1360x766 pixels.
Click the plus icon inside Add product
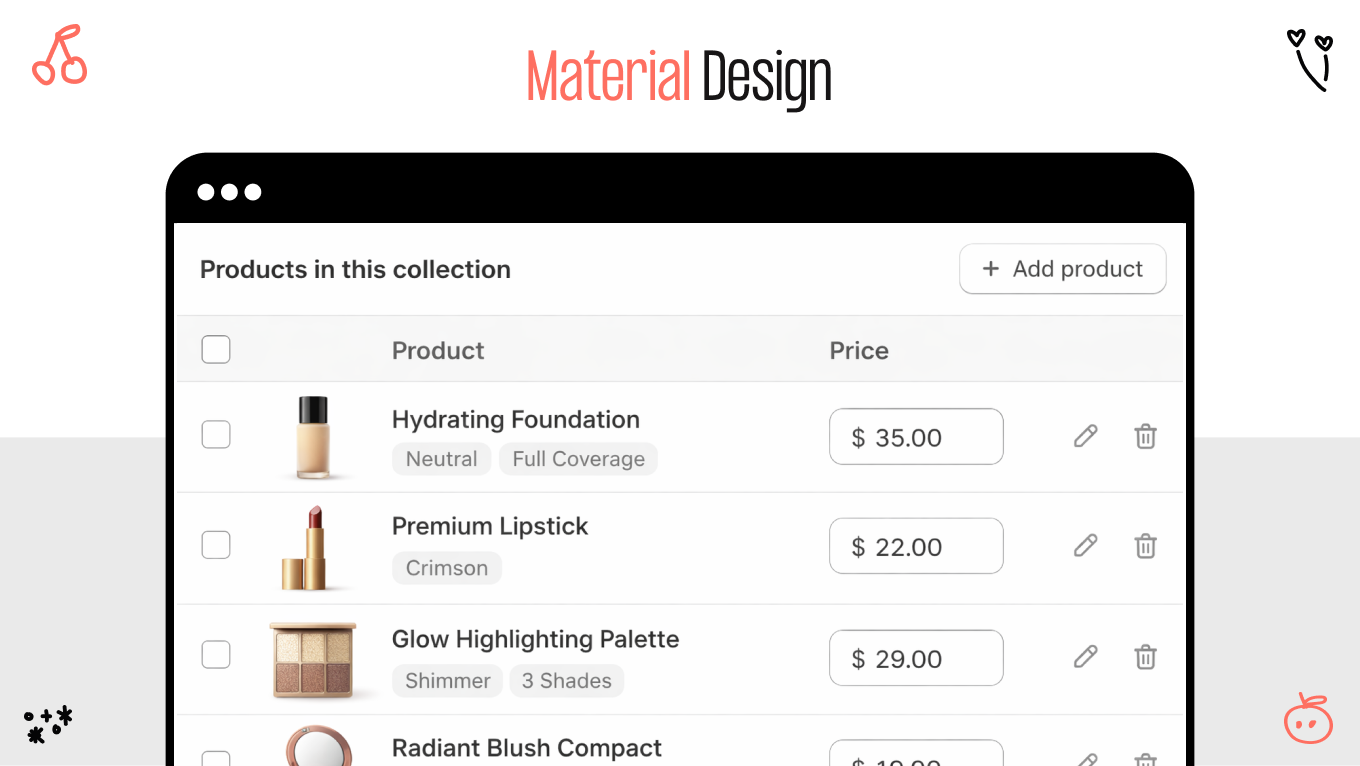coord(991,268)
